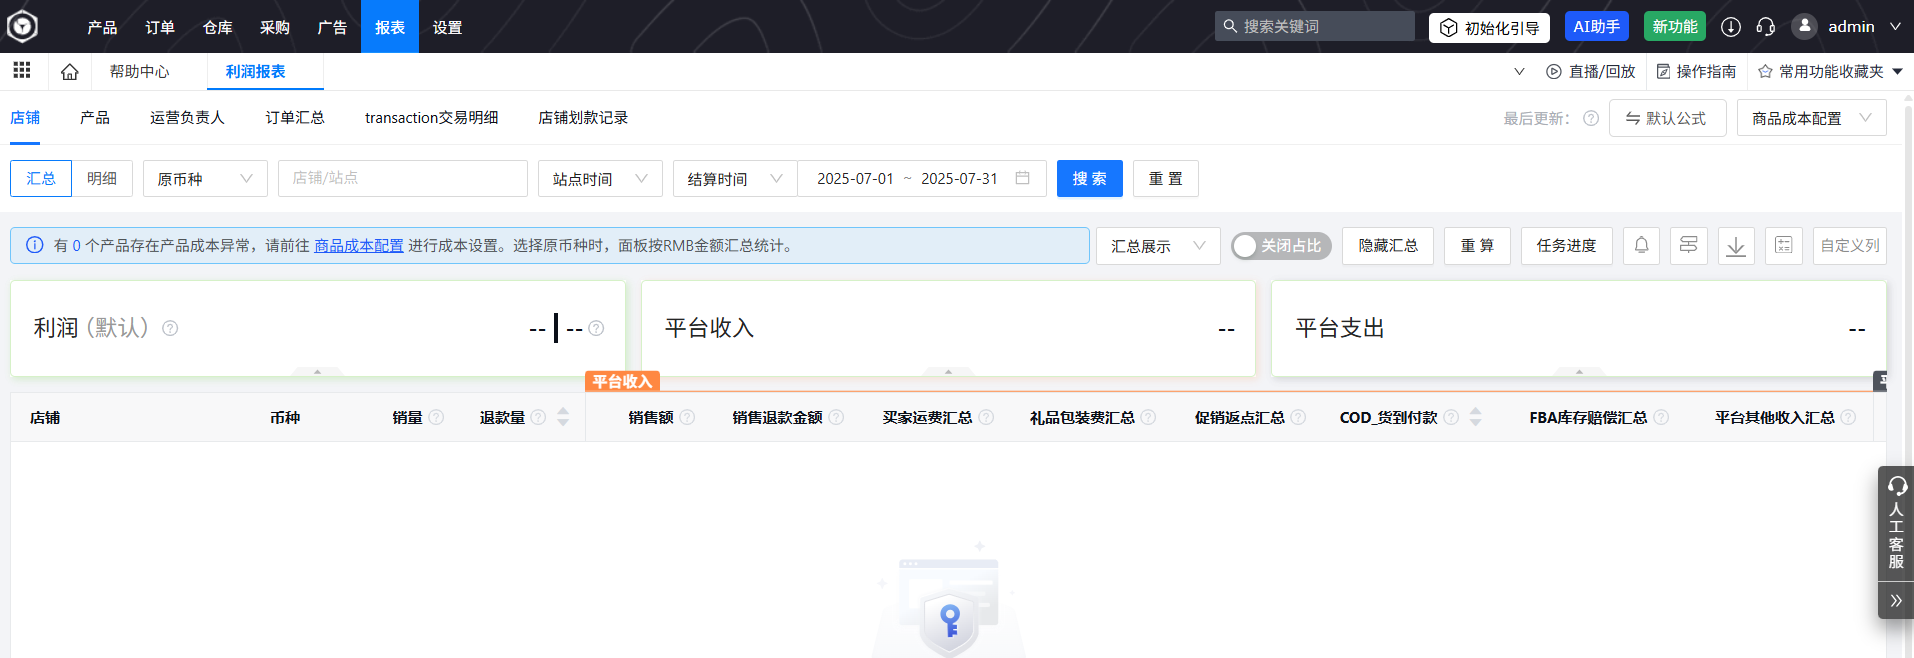Click the sort arrows beside 退款量 column
The height and width of the screenshot is (658, 1914).
(x=563, y=417)
